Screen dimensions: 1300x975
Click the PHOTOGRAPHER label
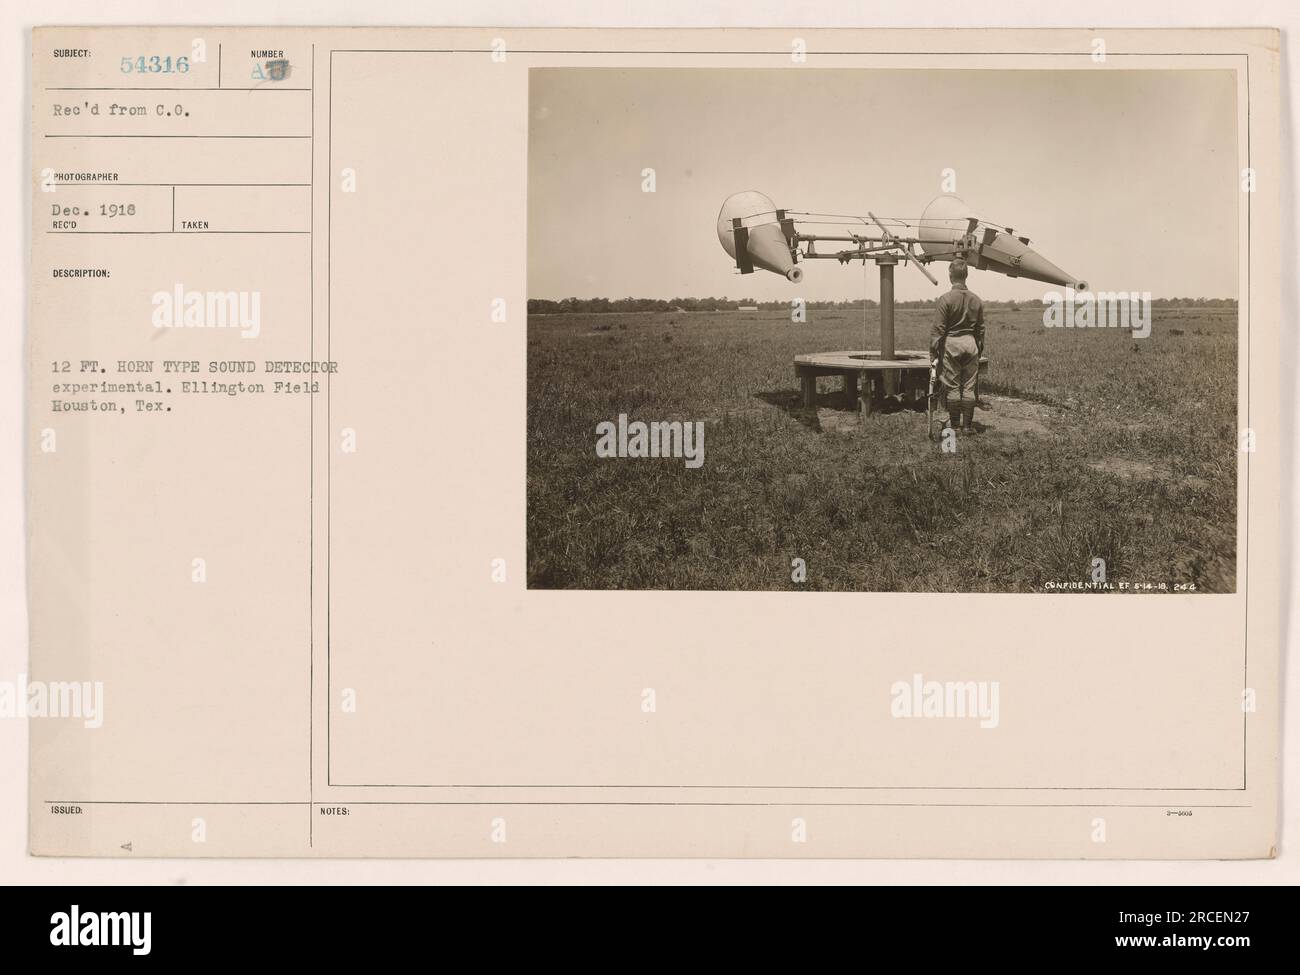point(87,176)
